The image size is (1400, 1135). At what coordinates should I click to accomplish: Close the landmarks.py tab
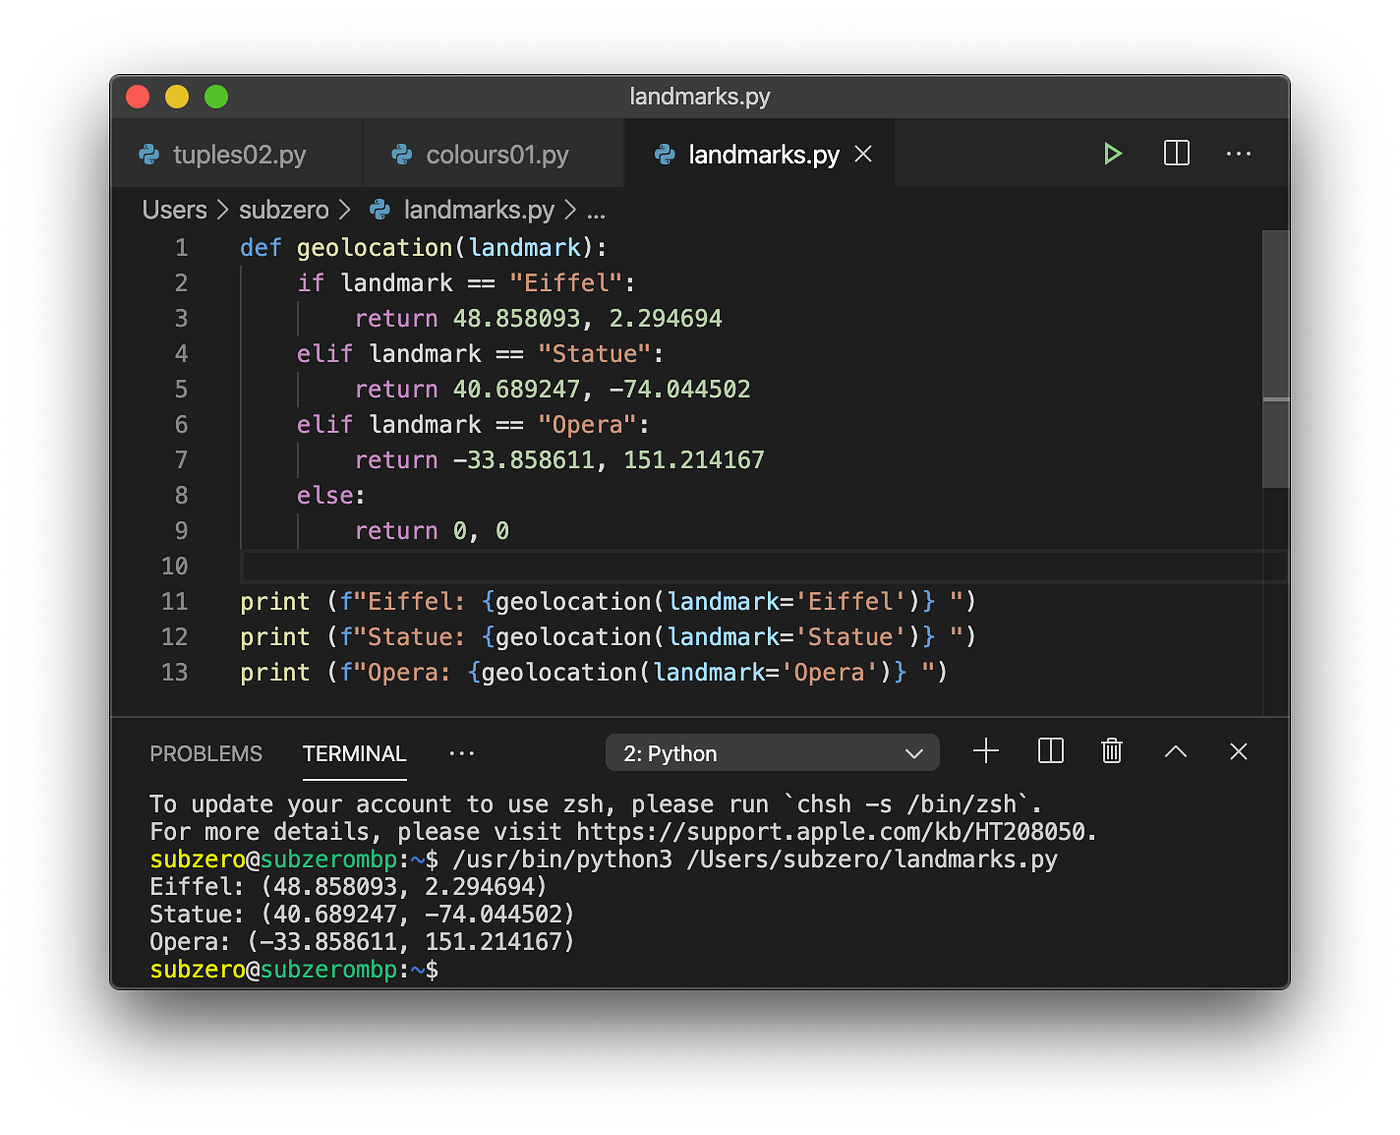(x=863, y=154)
